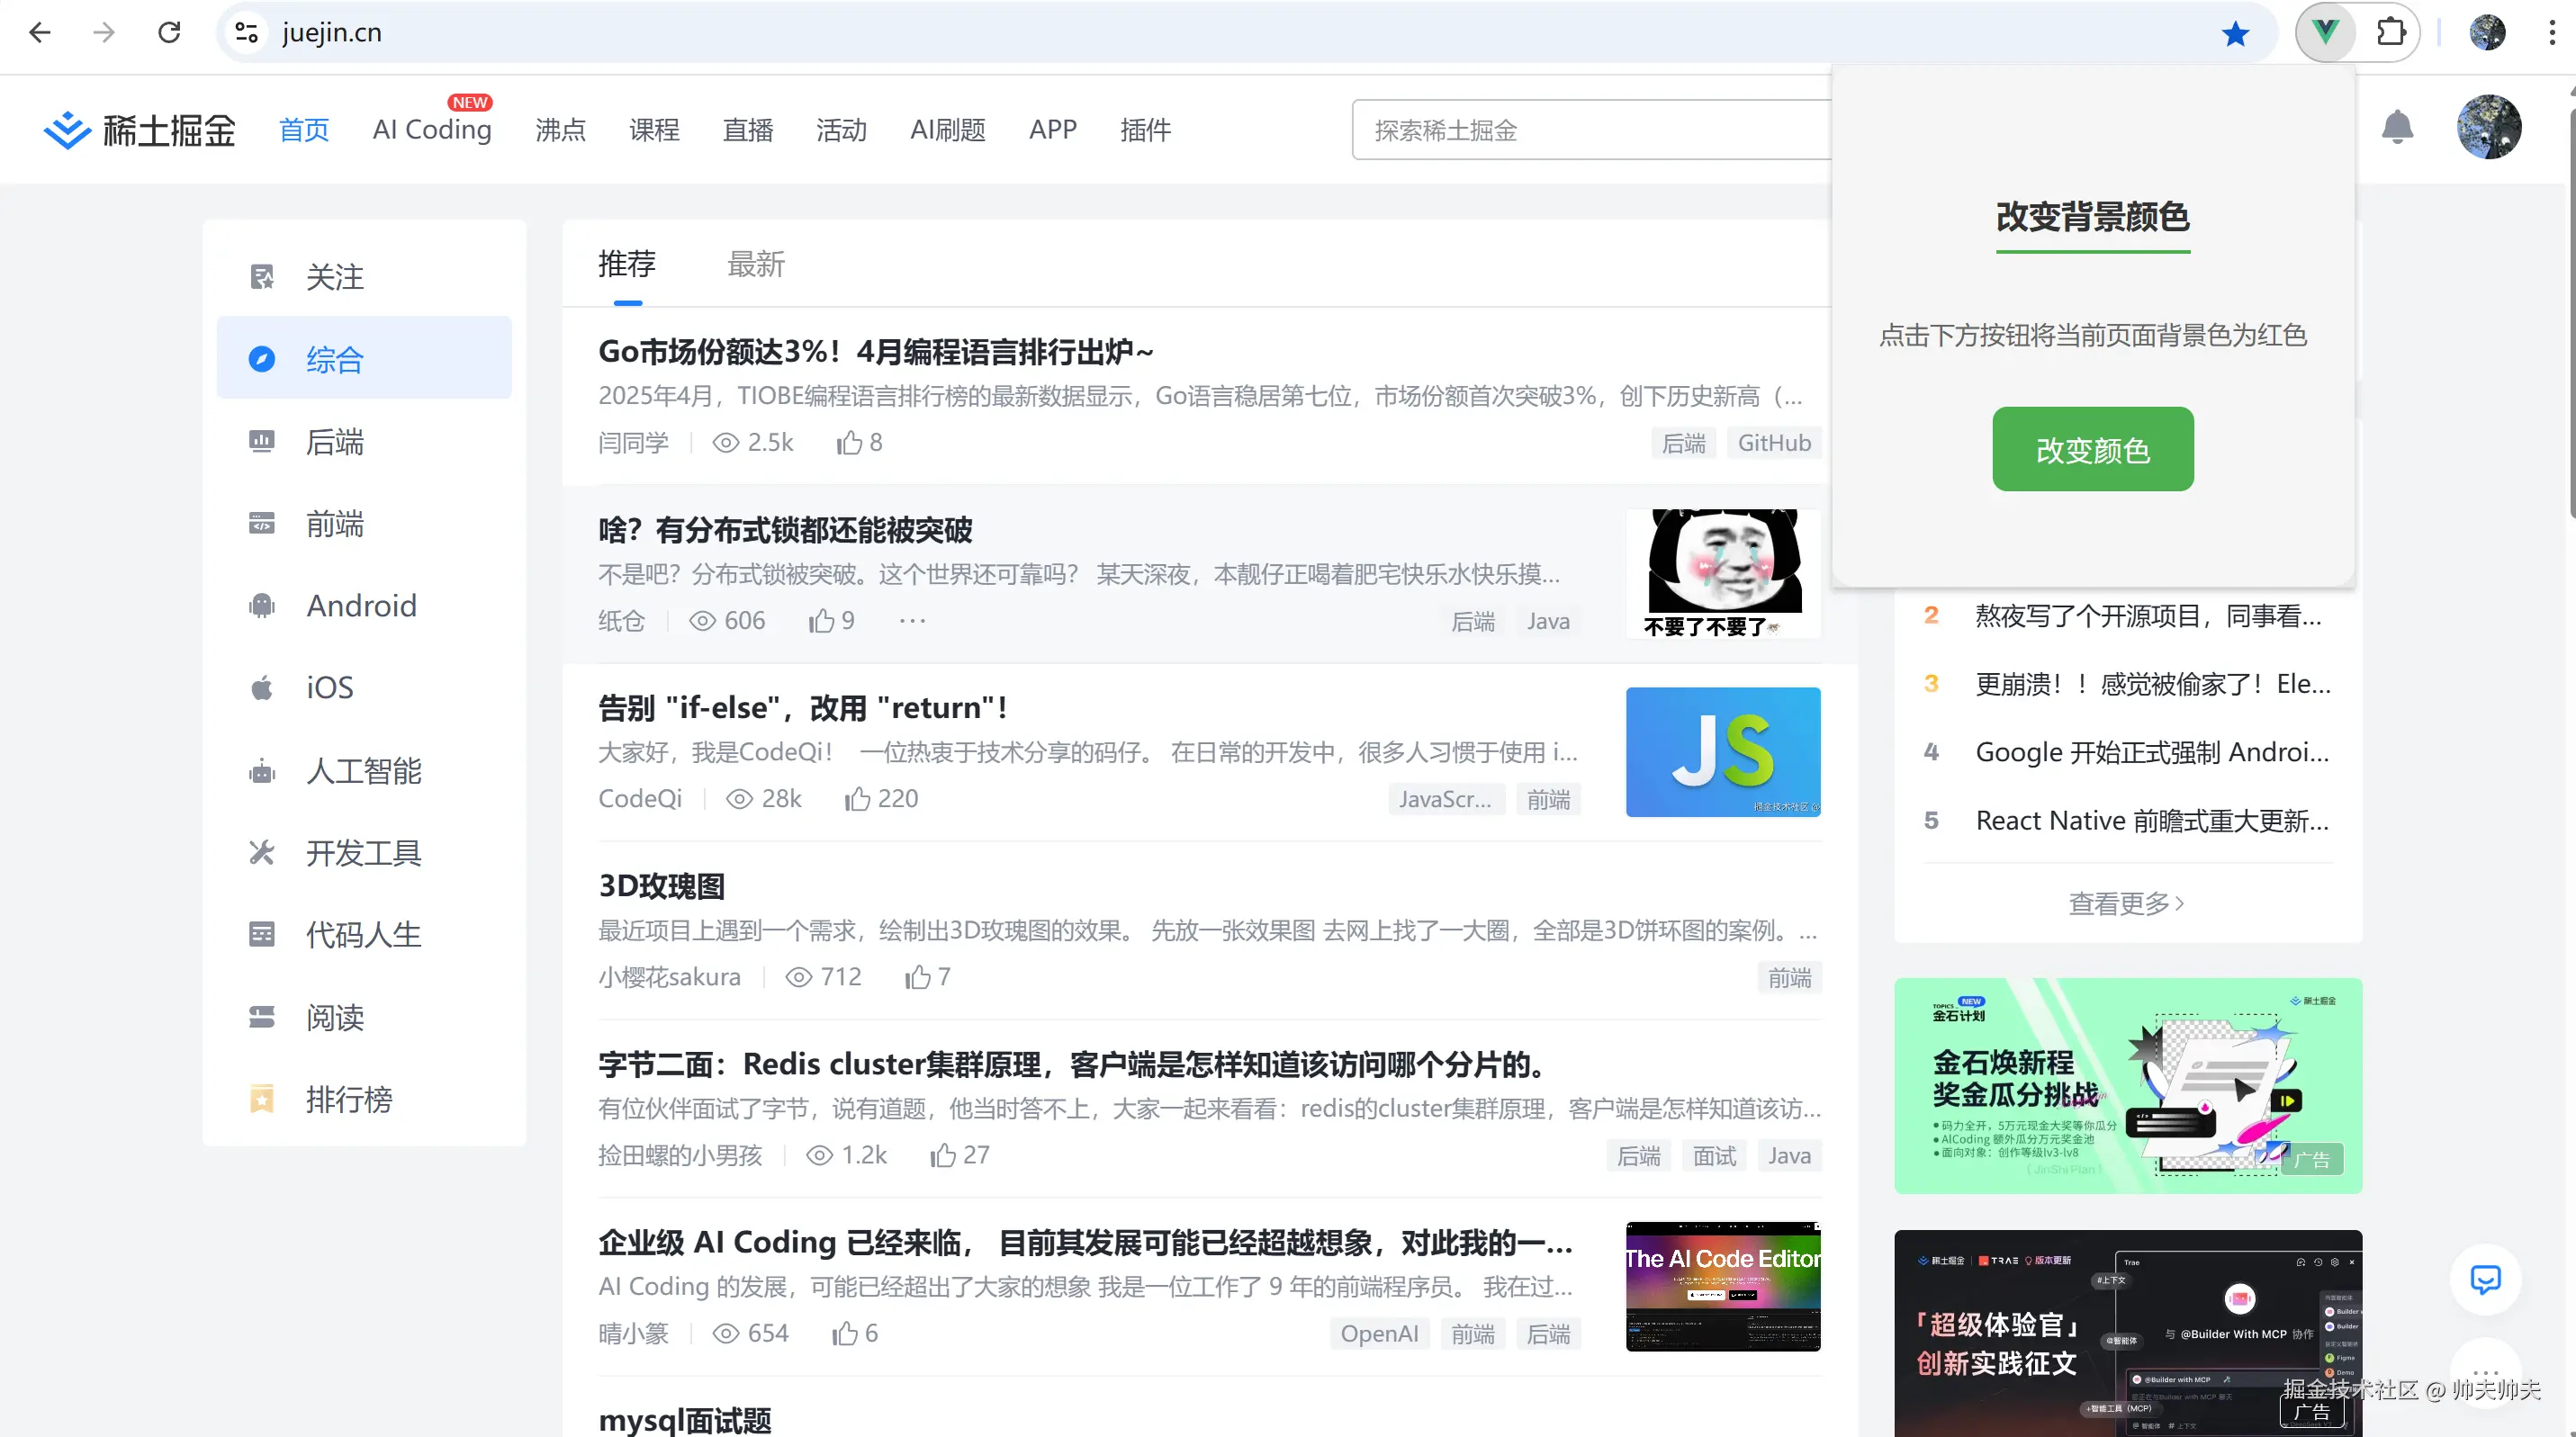Click the 综合 compass icon
Screen dimensions: 2576x1437
pyautogui.click(x=262, y=359)
